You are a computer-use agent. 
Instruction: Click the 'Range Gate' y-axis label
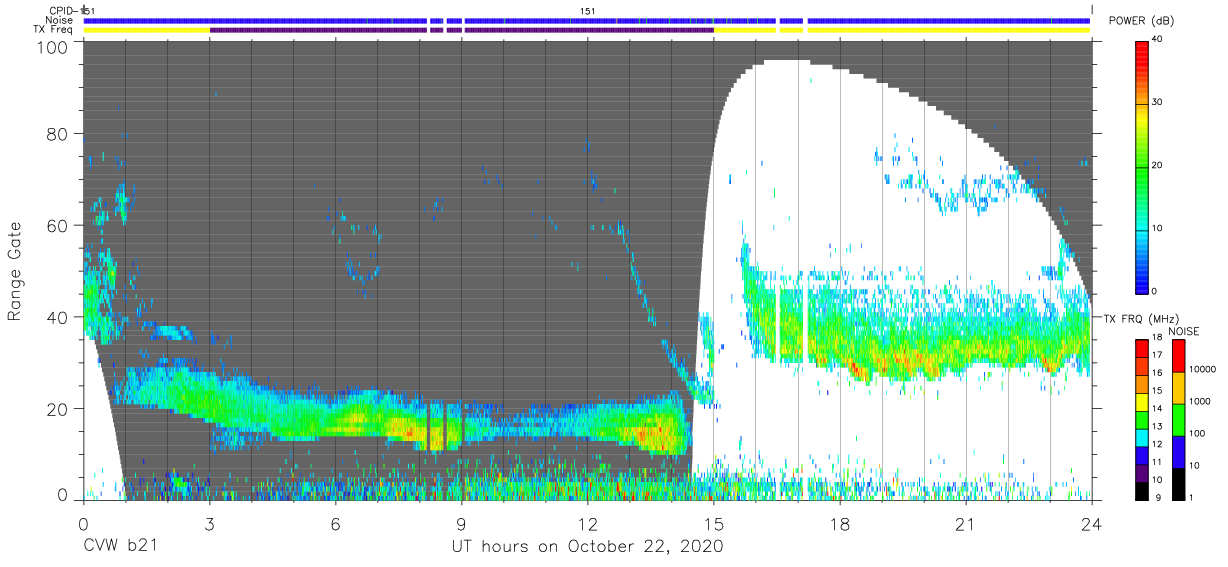(15, 271)
